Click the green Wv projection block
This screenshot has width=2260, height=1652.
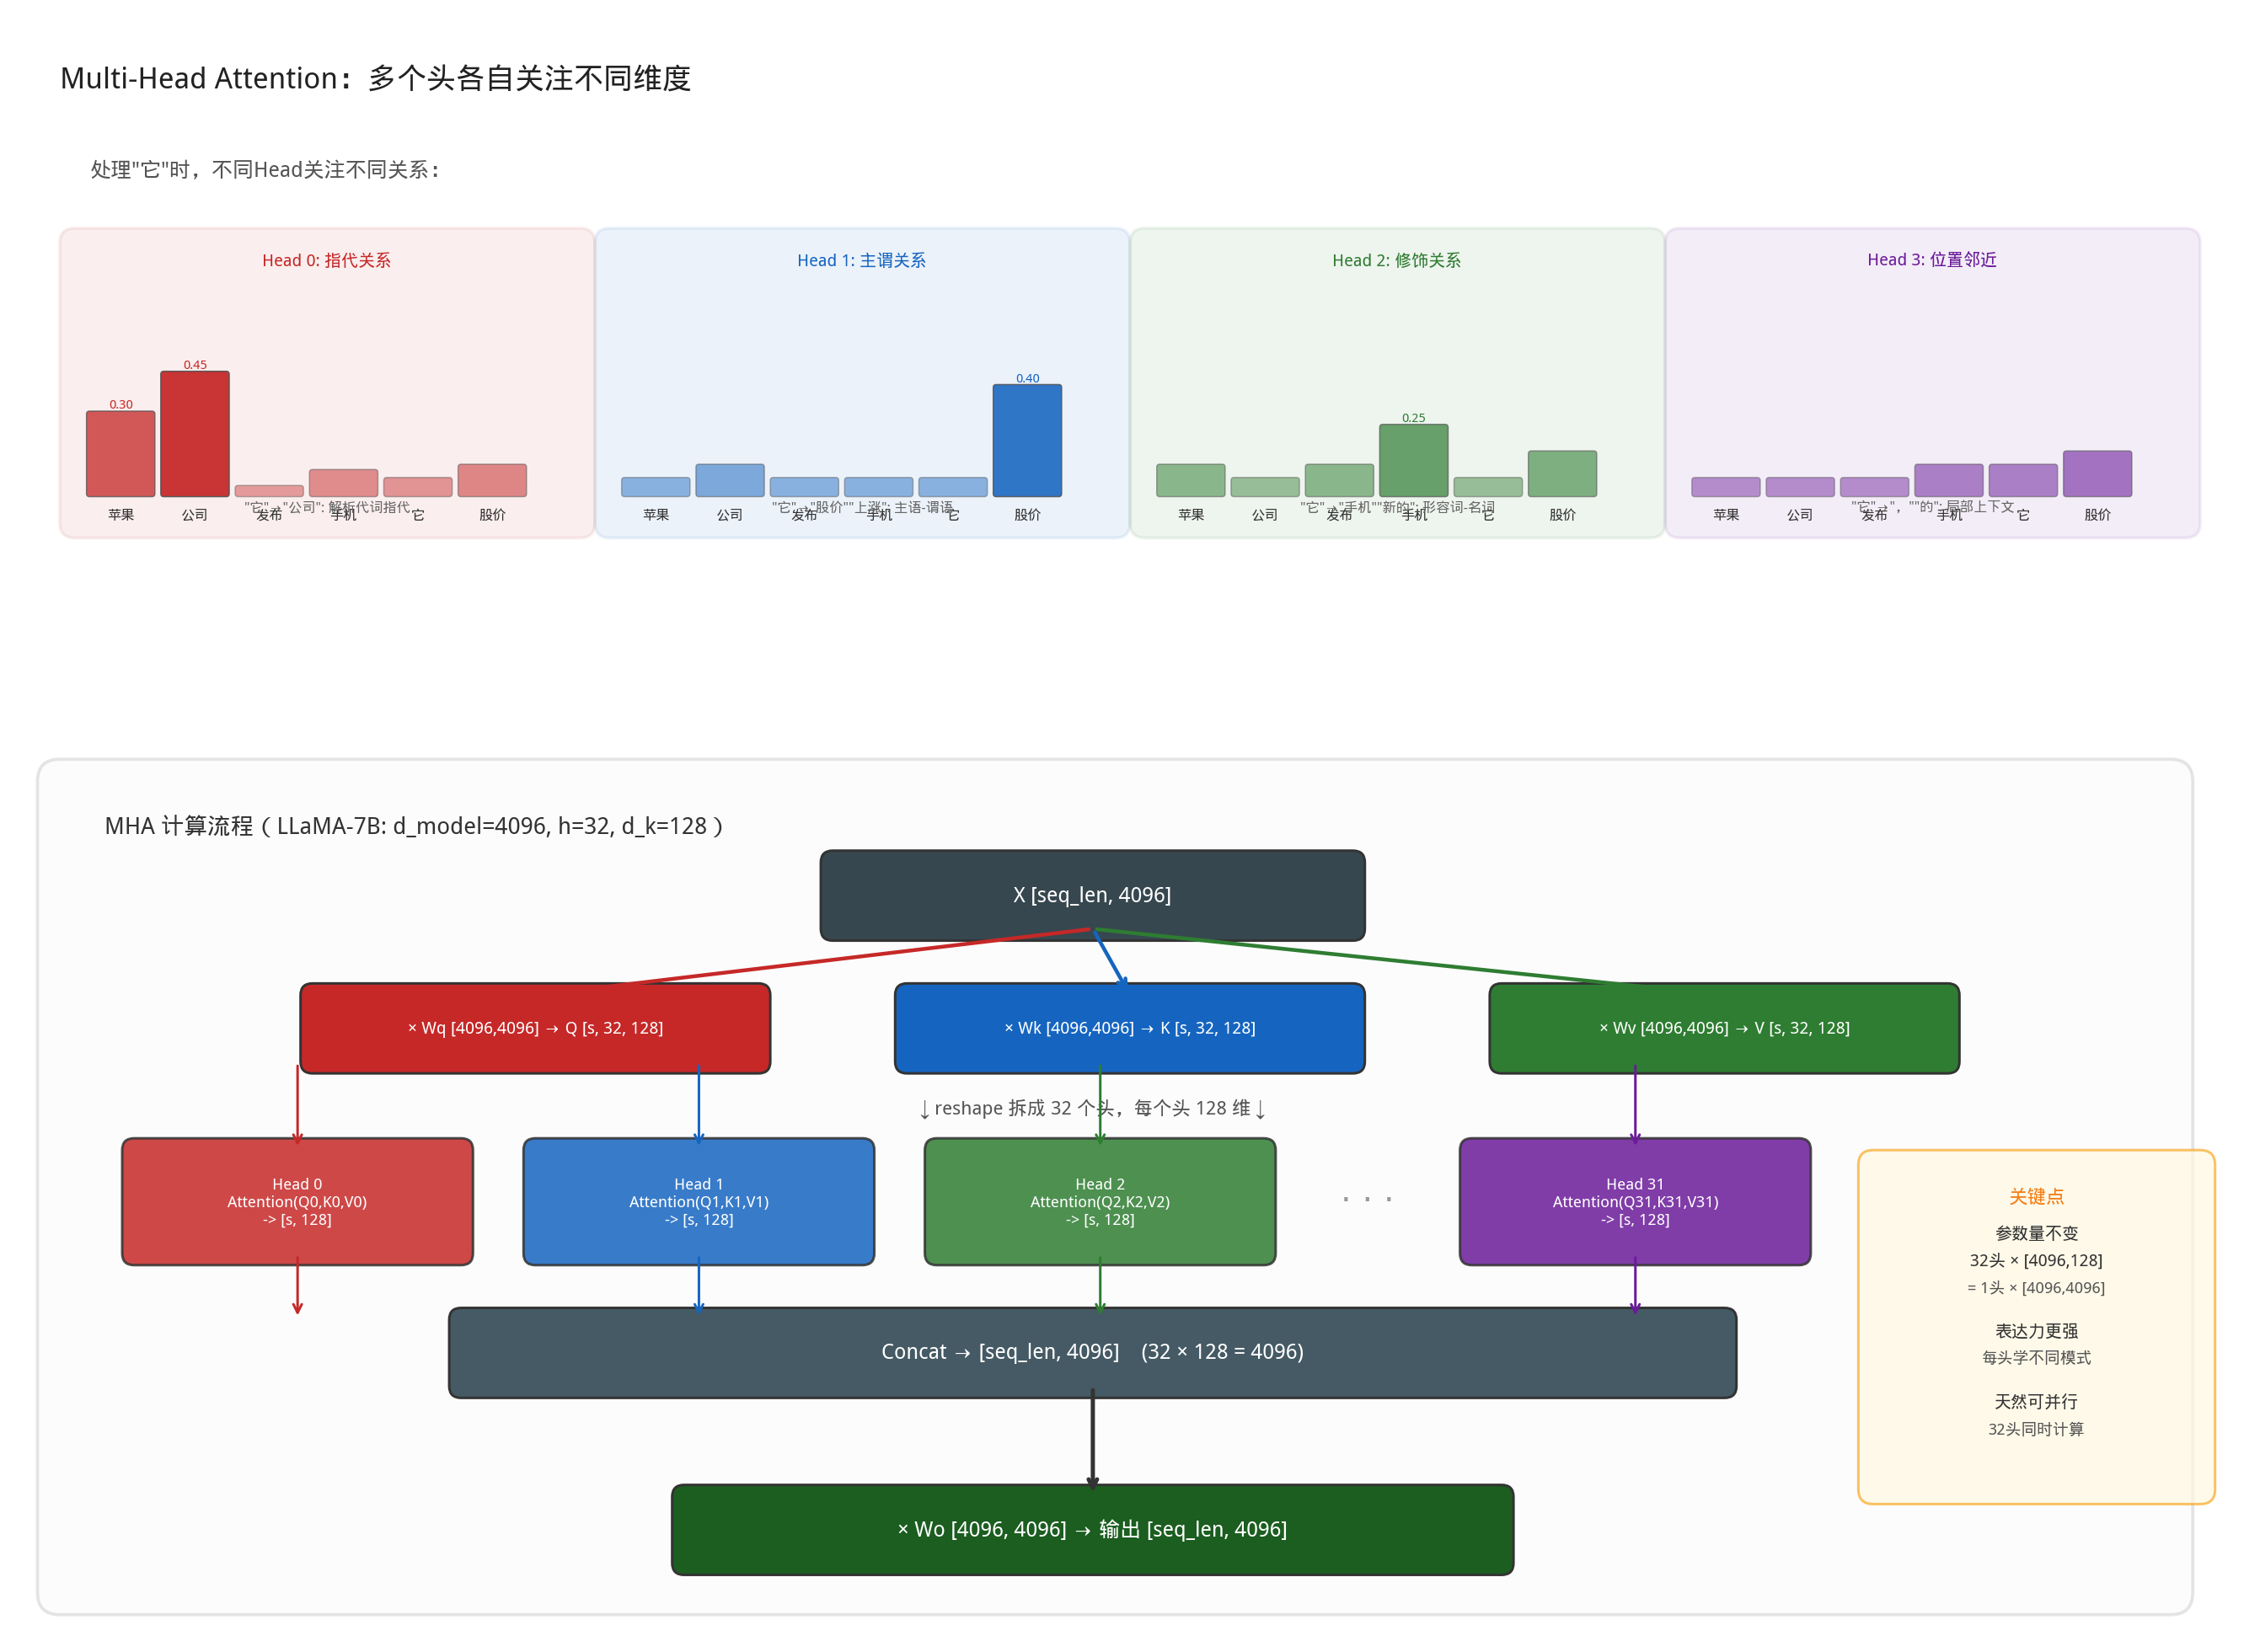click(x=1723, y=1028)
